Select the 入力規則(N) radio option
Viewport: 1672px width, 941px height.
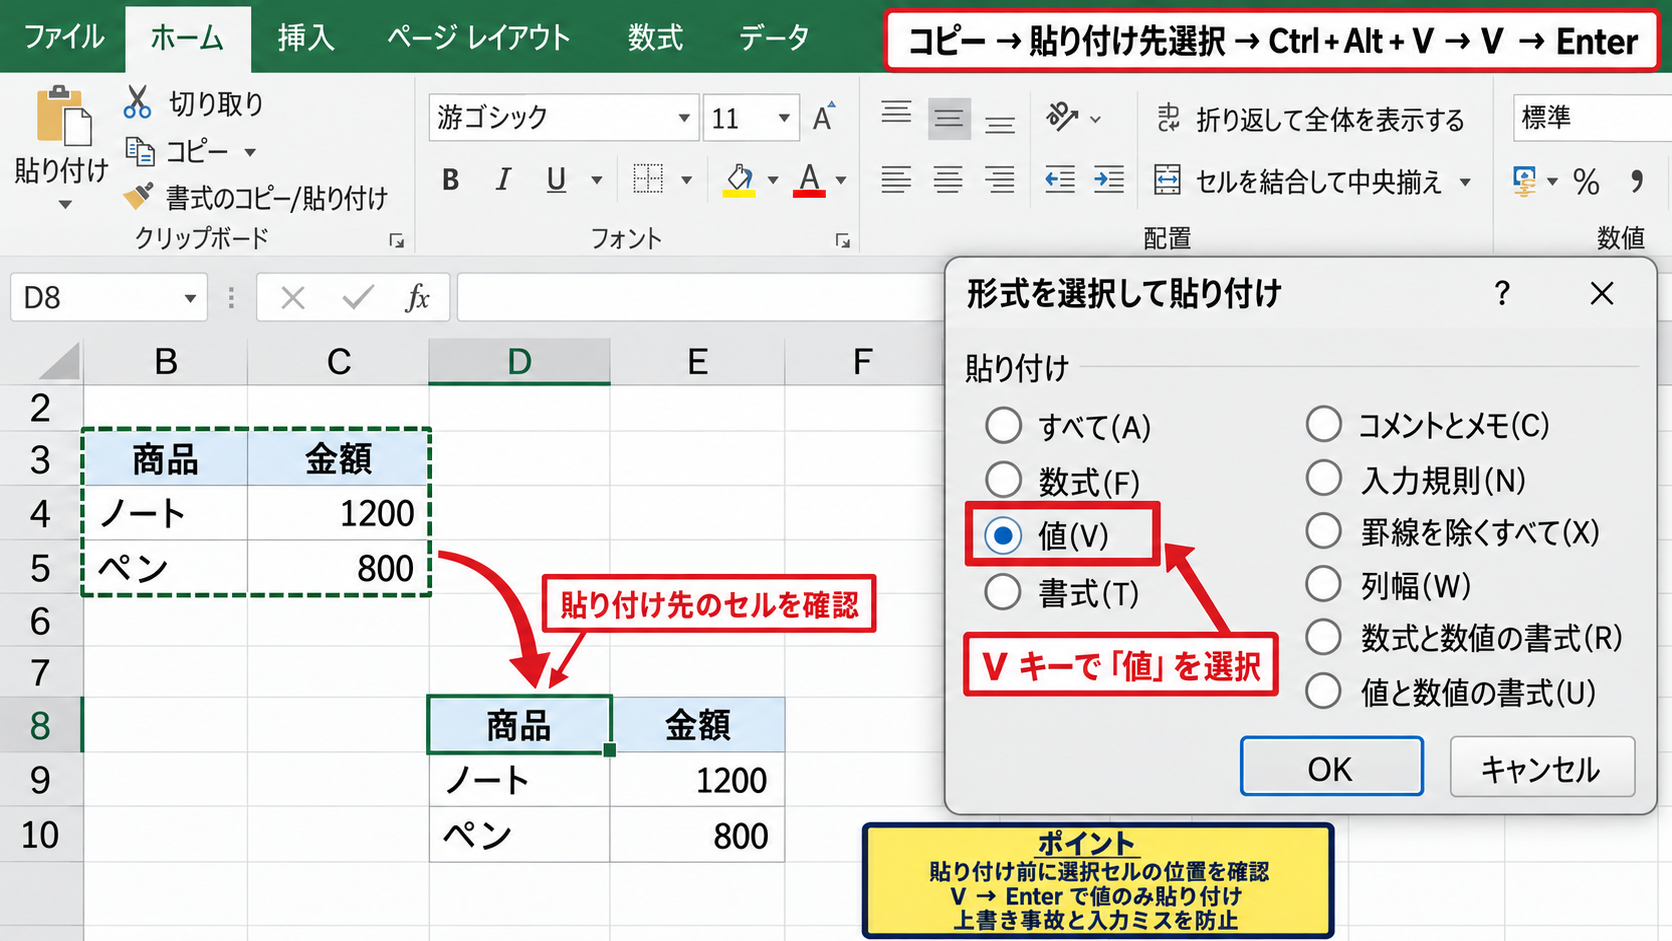point(1323,478)
